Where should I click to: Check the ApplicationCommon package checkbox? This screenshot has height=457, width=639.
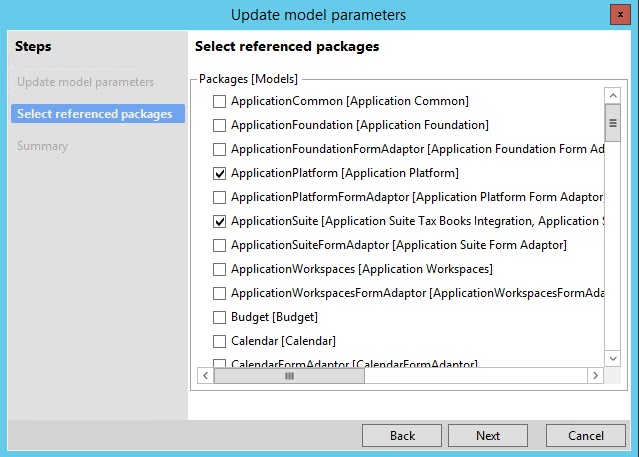[x=220, y=101]
